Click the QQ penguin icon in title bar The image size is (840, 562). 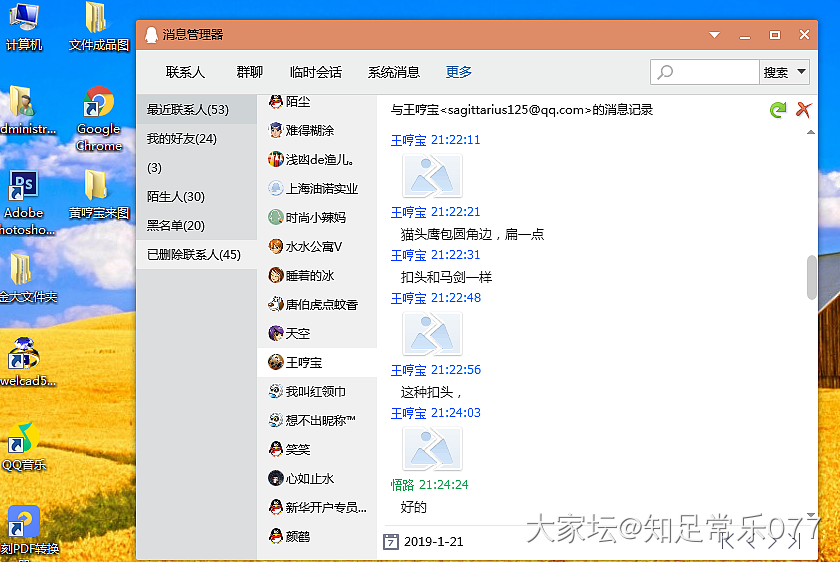(151, 35)
